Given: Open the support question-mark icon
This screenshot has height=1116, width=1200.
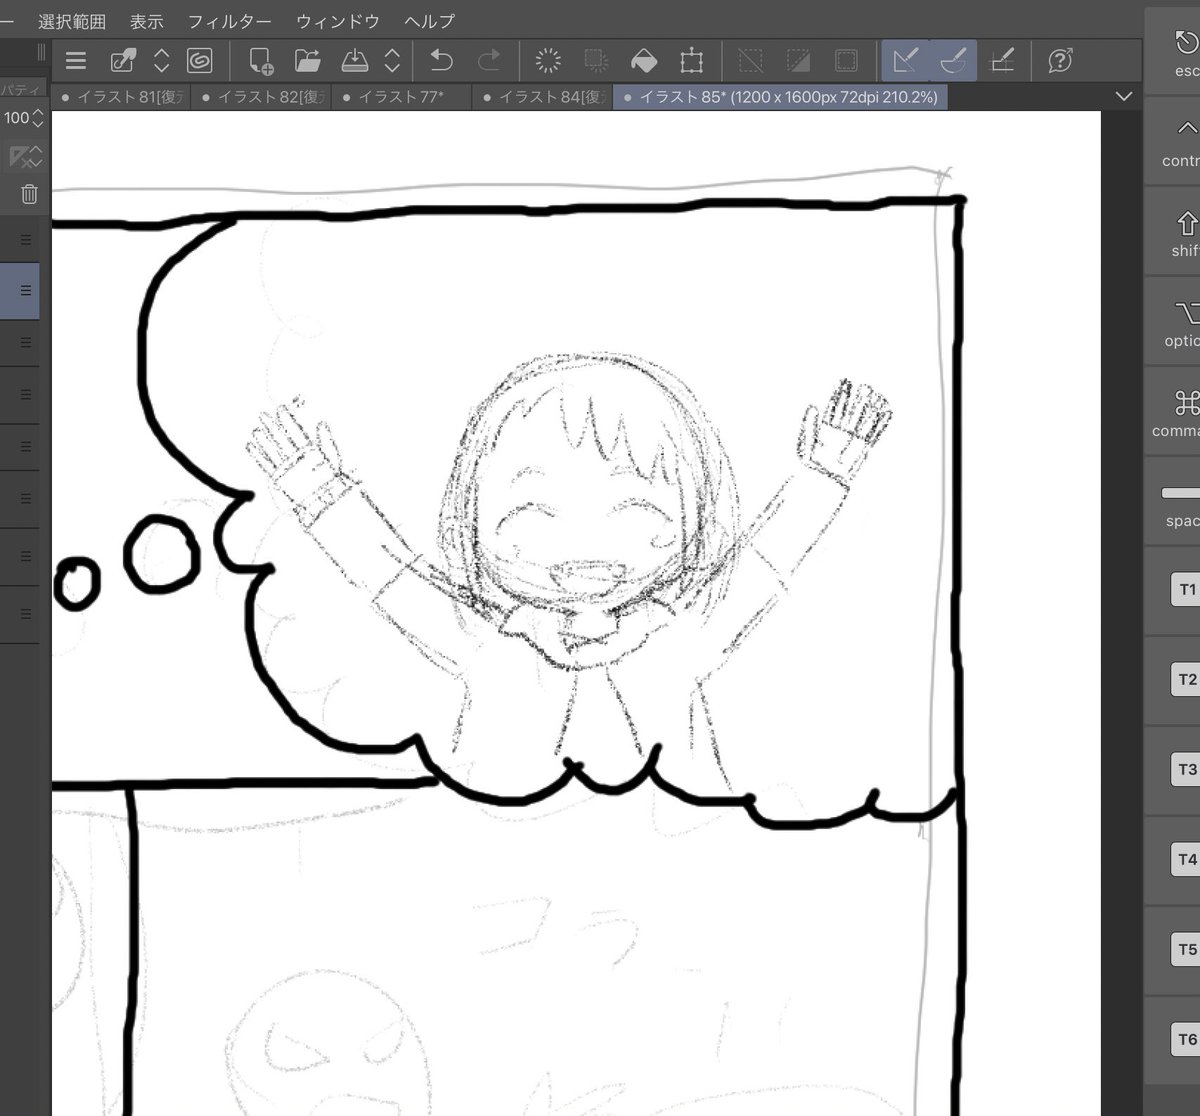Looking at the screenshot, I should 1060,61.
